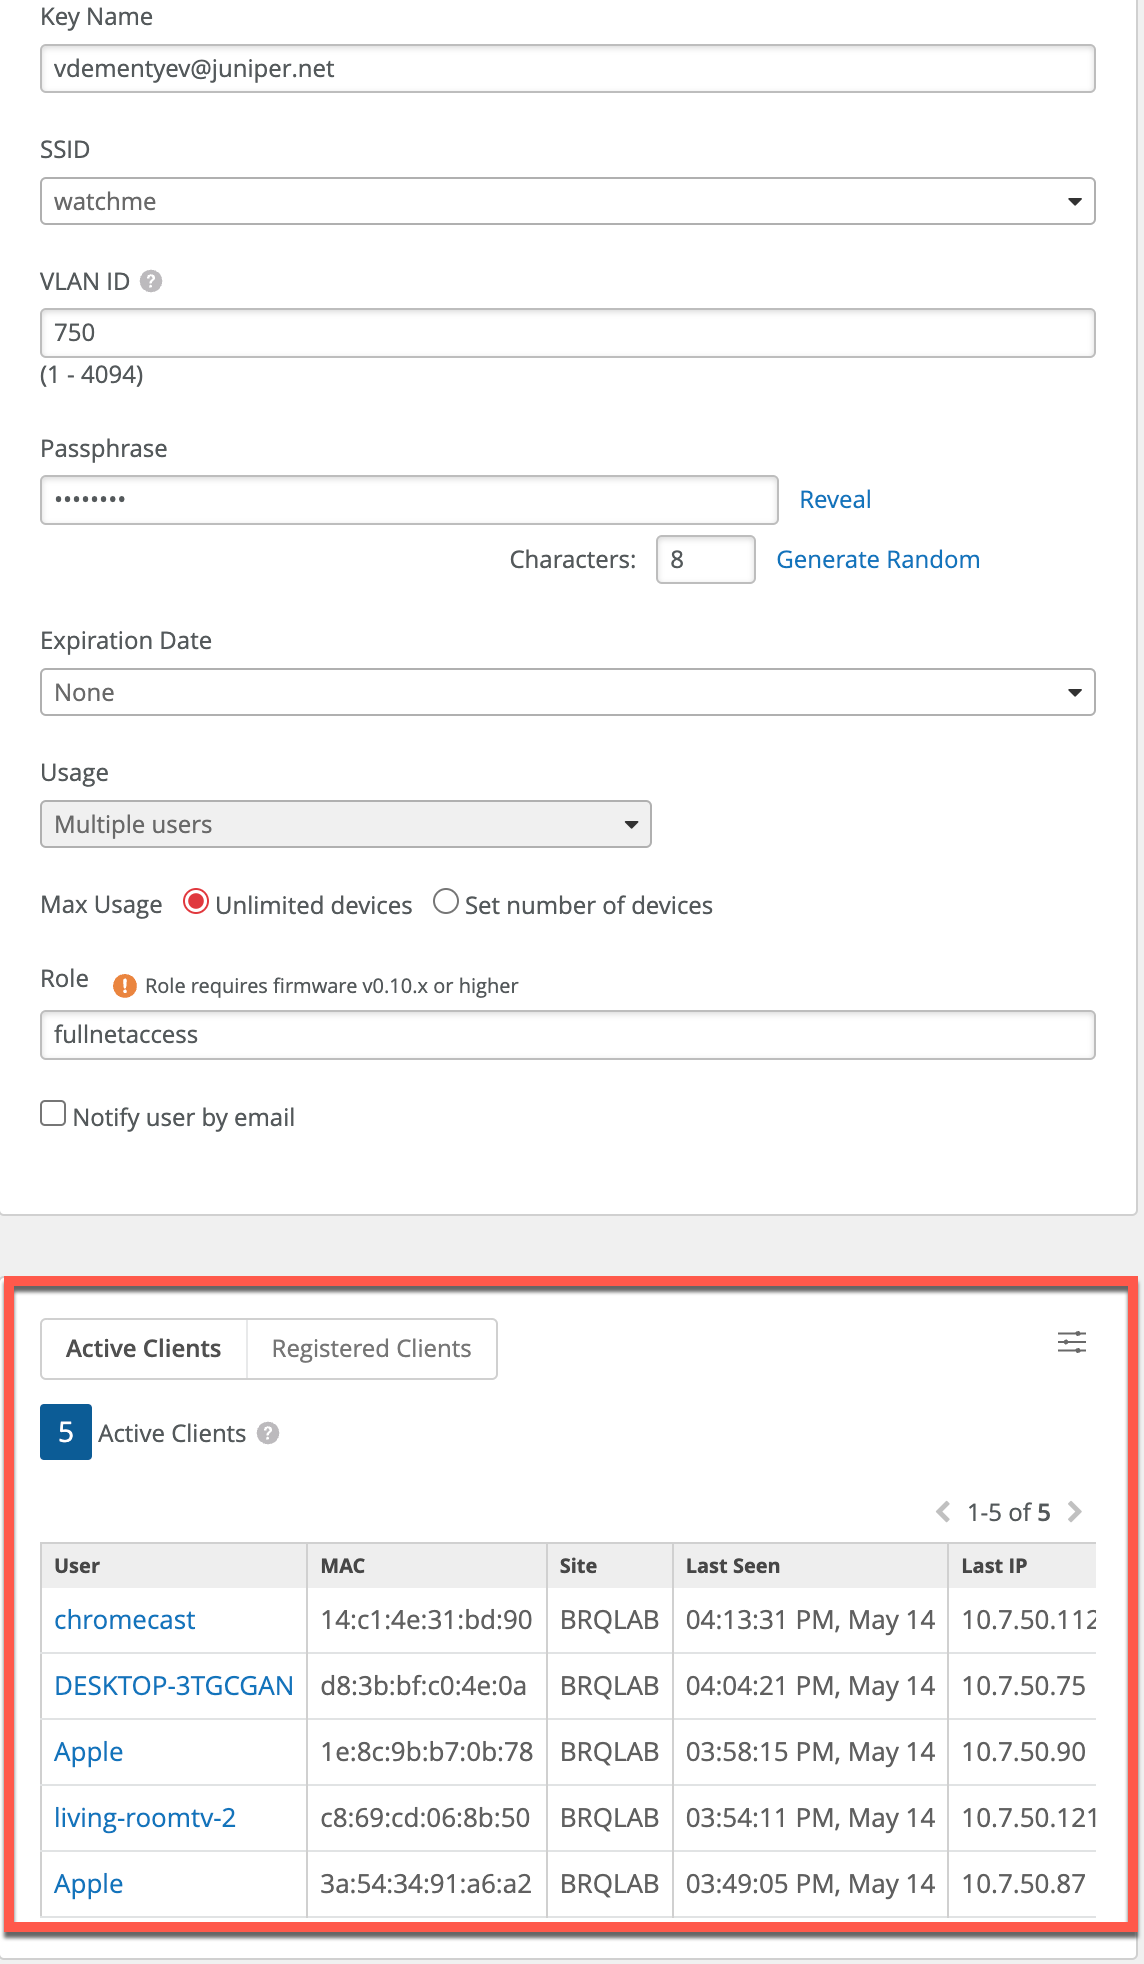Click Generate Random passphrase link

click(x=878, y=560)
